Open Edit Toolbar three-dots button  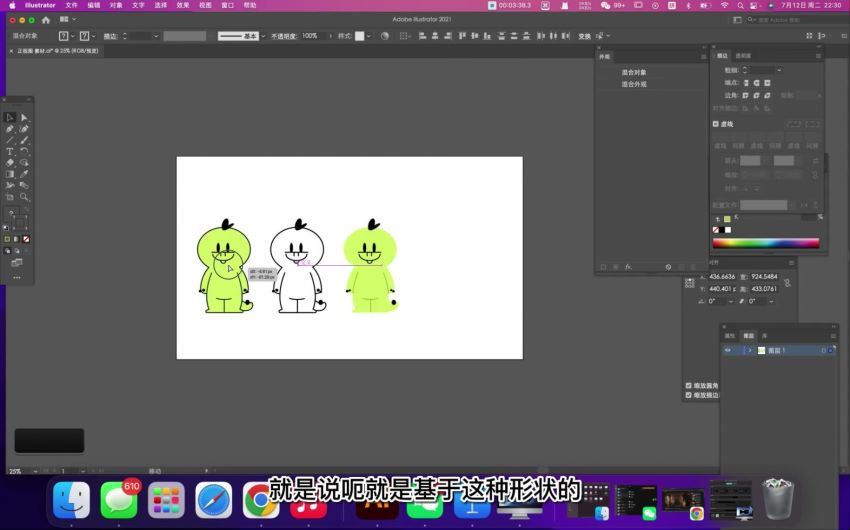(x=17, y=277)
